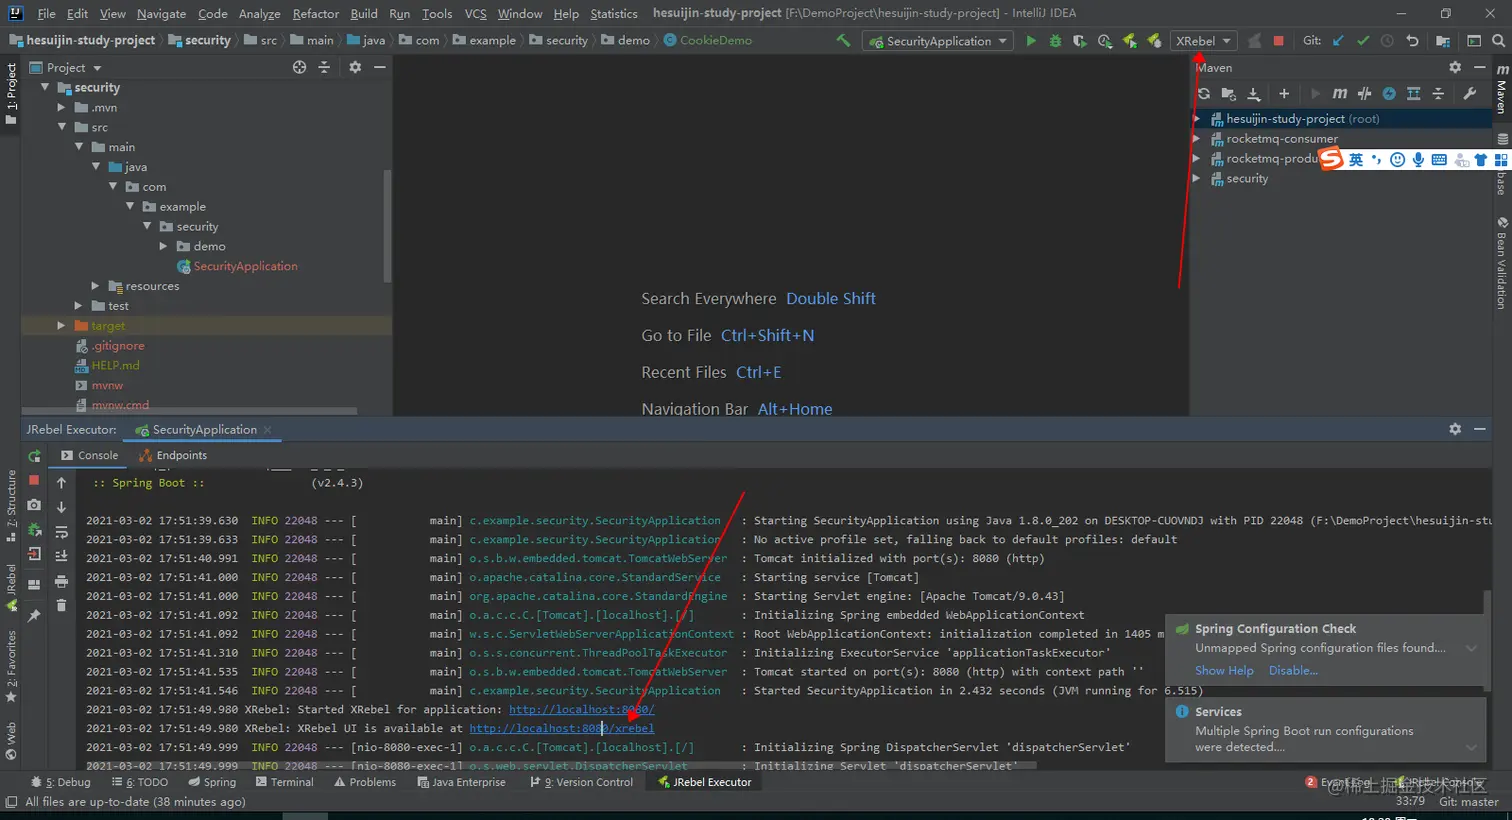
Task: Open the Statistics menu
Action: pos(614,13)
